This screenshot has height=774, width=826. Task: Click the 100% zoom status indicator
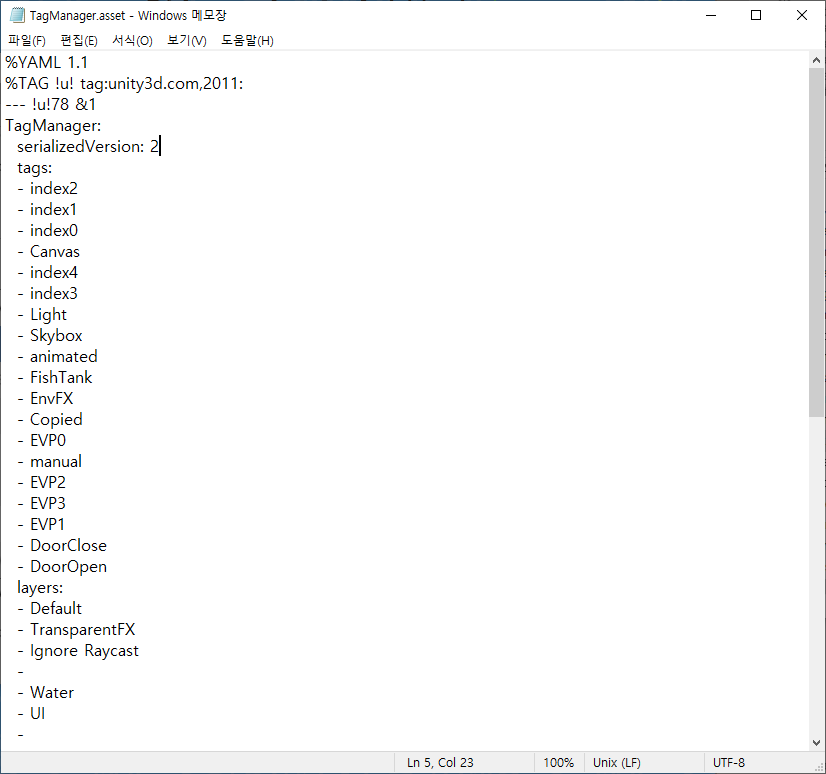[x=558, y=762]
